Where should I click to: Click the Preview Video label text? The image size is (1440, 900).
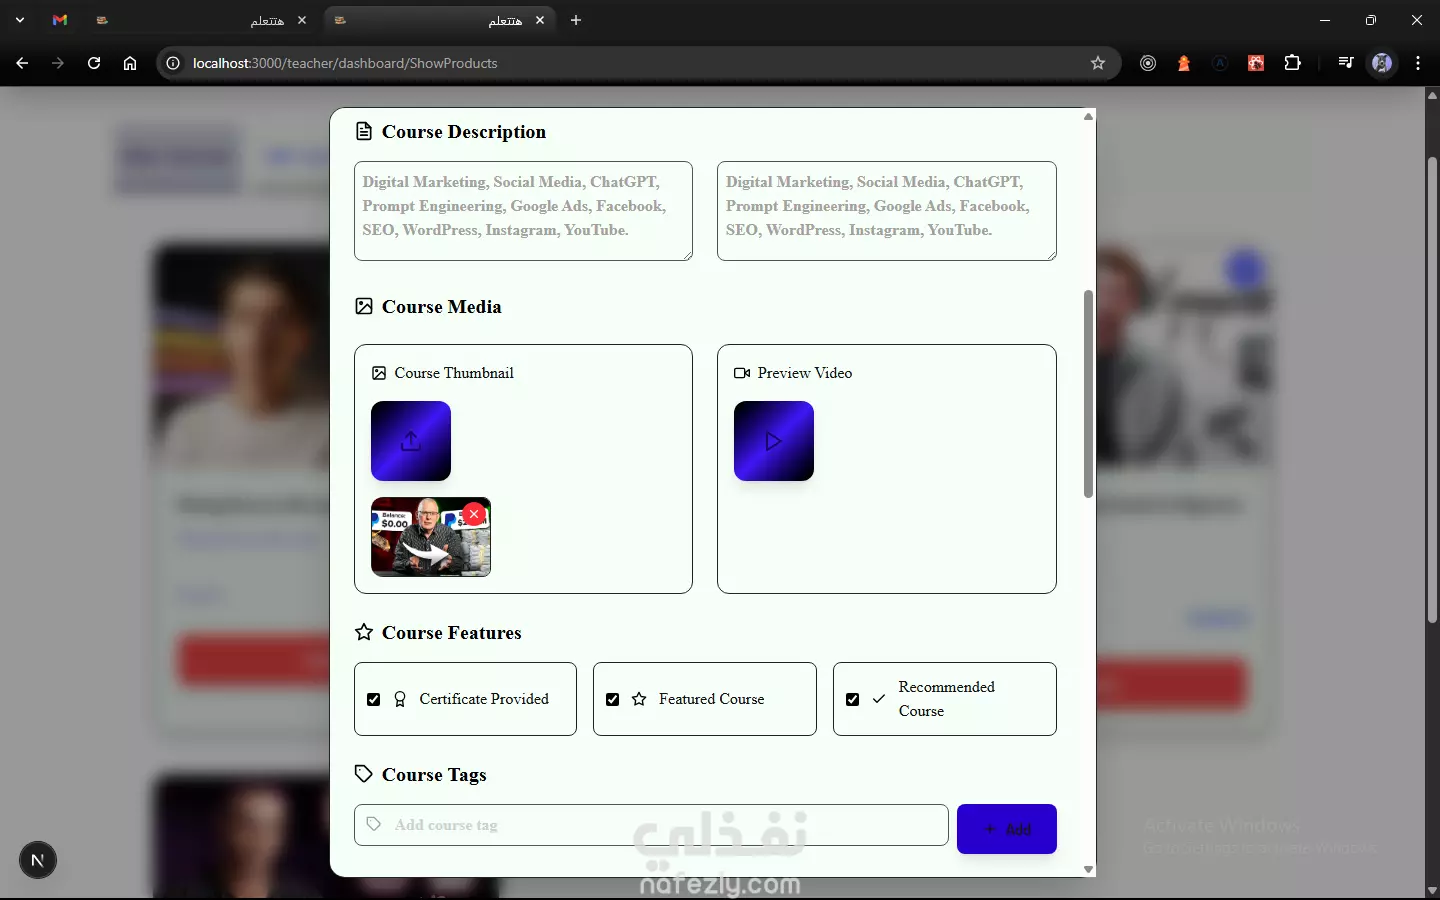click(x=805, y=373)
